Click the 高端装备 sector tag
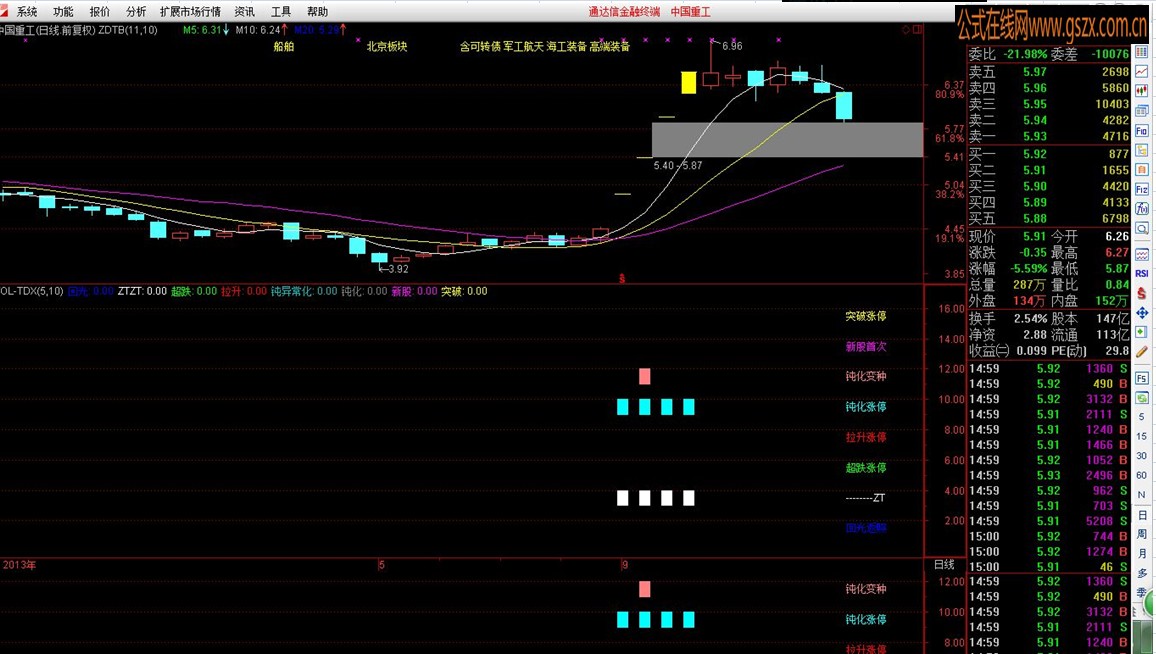 point(610,46)
